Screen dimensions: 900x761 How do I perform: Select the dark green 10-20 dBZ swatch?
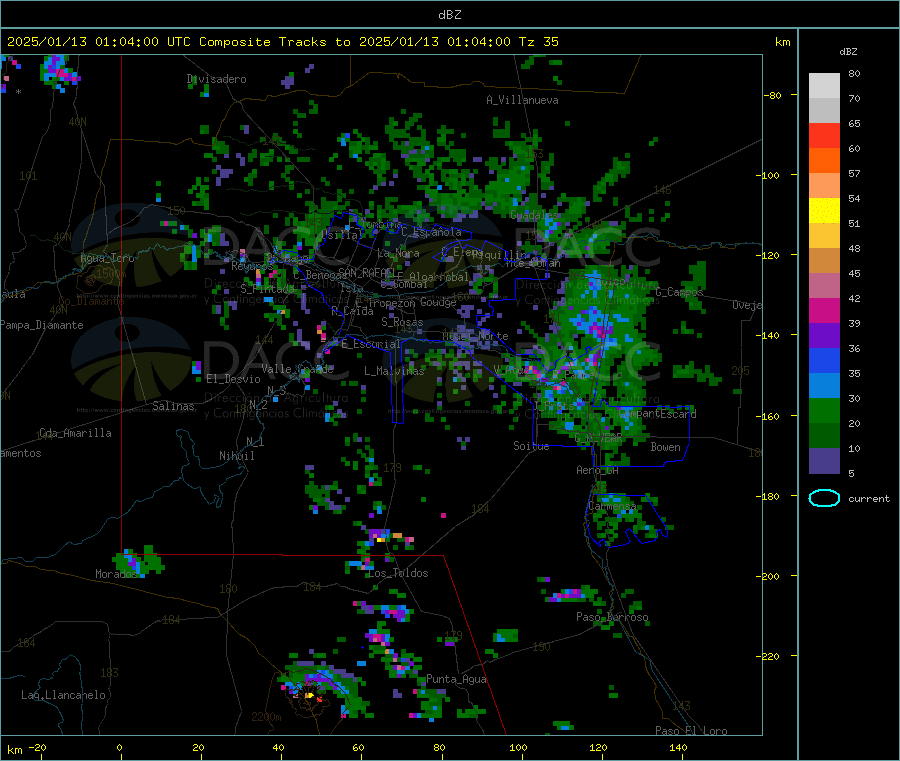[824, 436]
